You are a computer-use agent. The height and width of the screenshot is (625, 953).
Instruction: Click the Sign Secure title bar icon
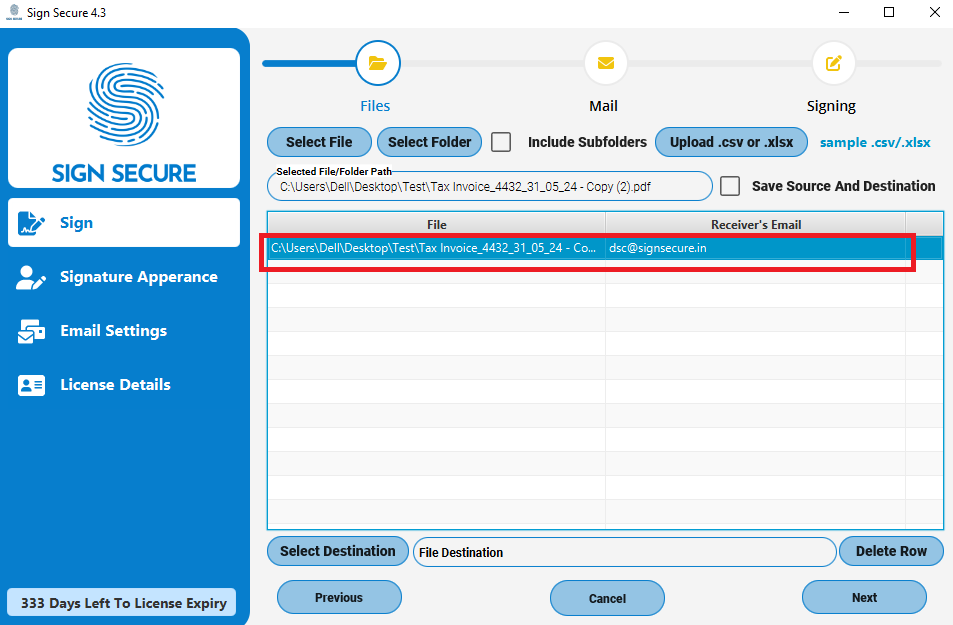pyautogui.click(x=14, y=12)
